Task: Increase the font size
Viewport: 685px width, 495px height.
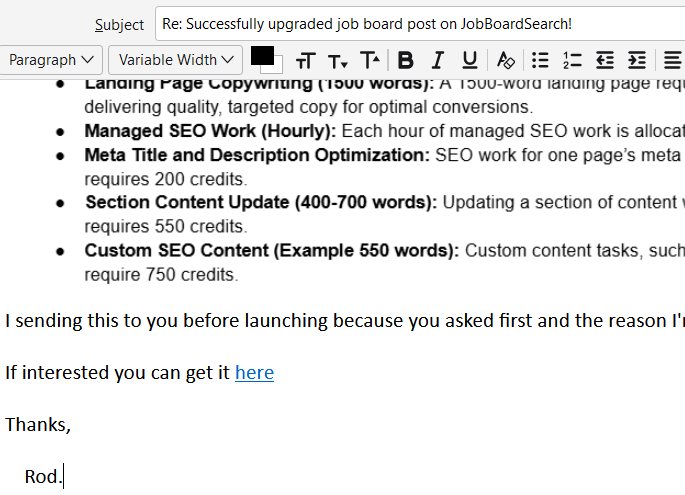Action: coord(370,60)
